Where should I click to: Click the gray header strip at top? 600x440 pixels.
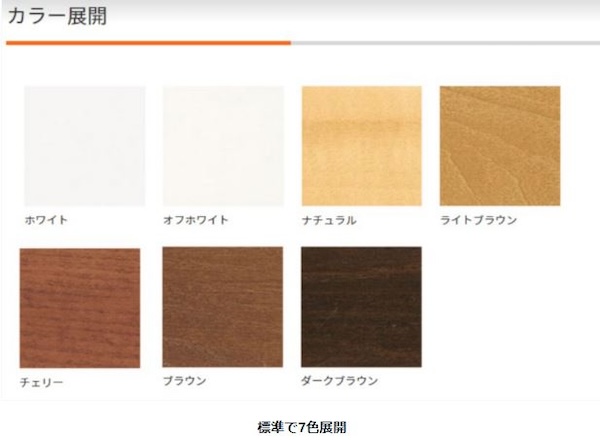point(300,3)
